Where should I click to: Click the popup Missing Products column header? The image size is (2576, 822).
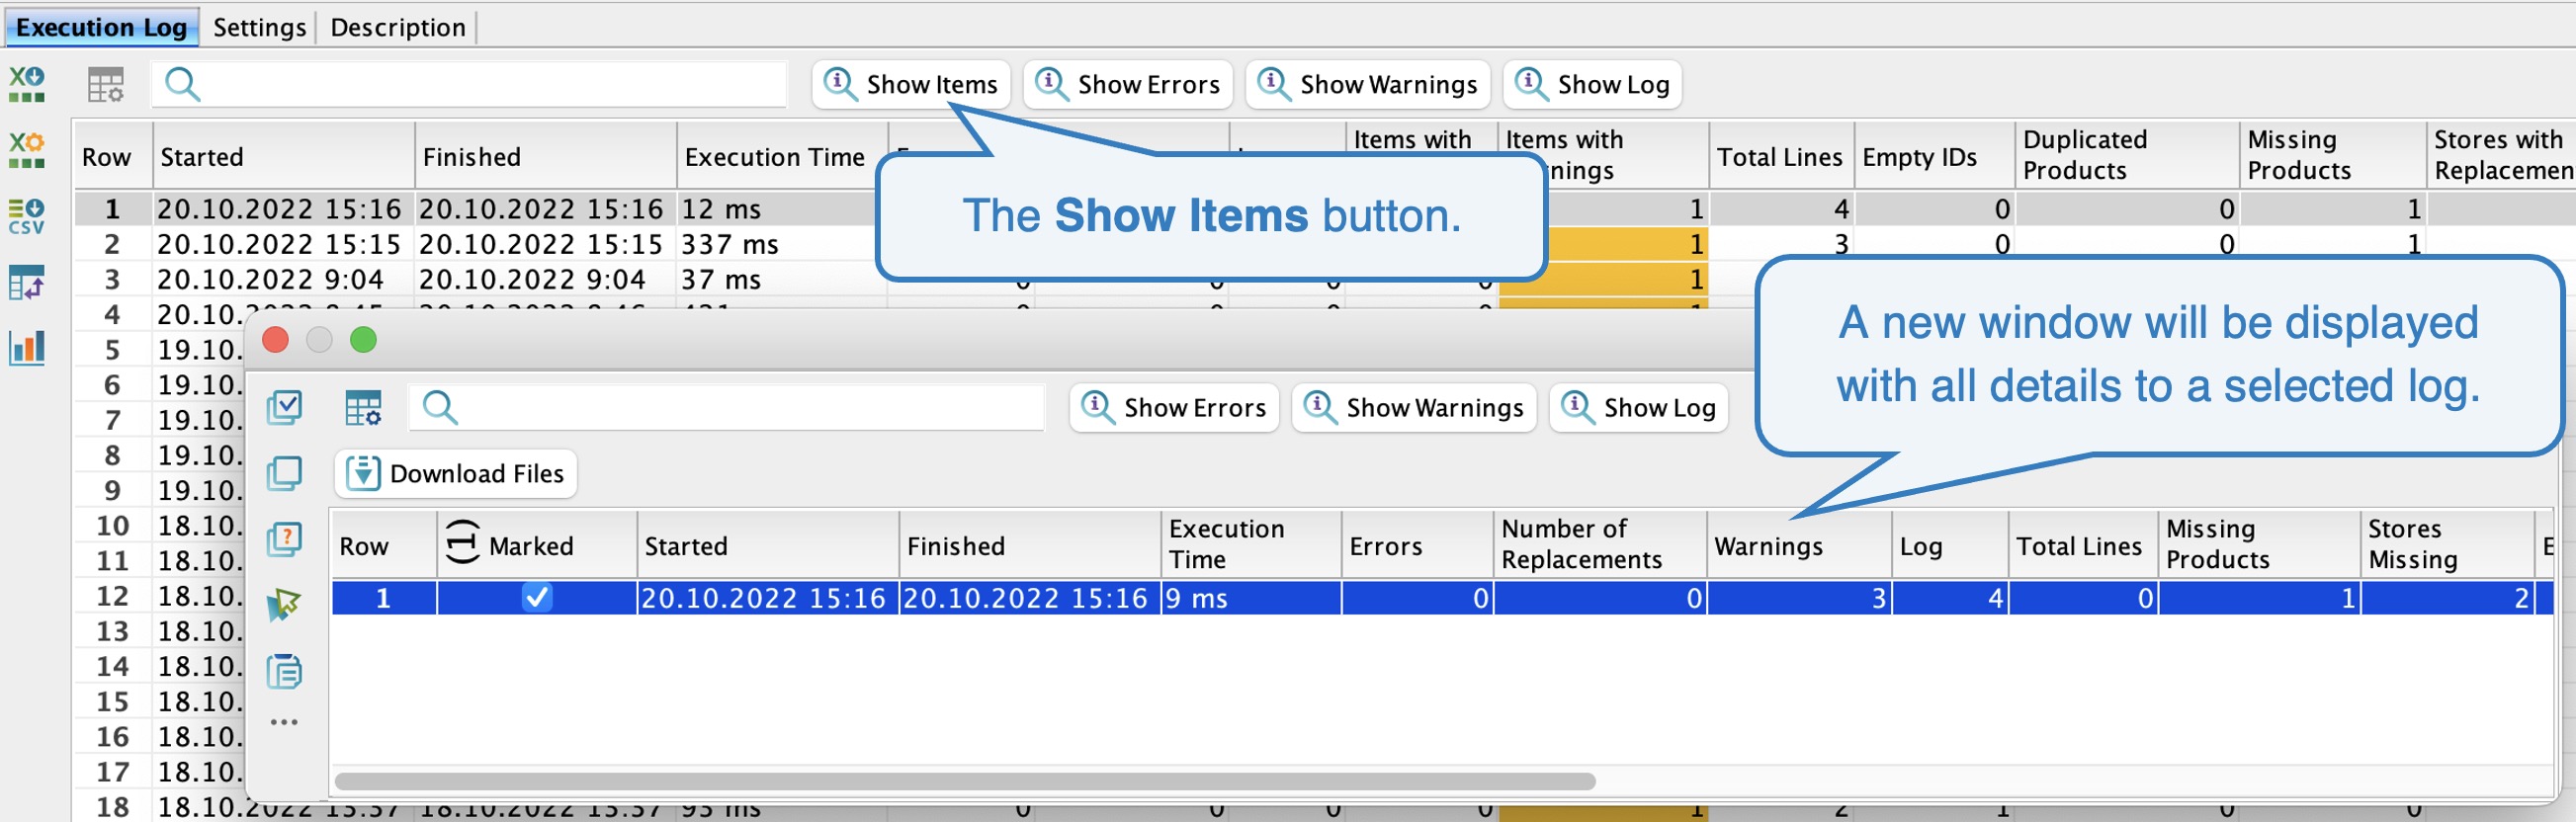coord(2260,545)
